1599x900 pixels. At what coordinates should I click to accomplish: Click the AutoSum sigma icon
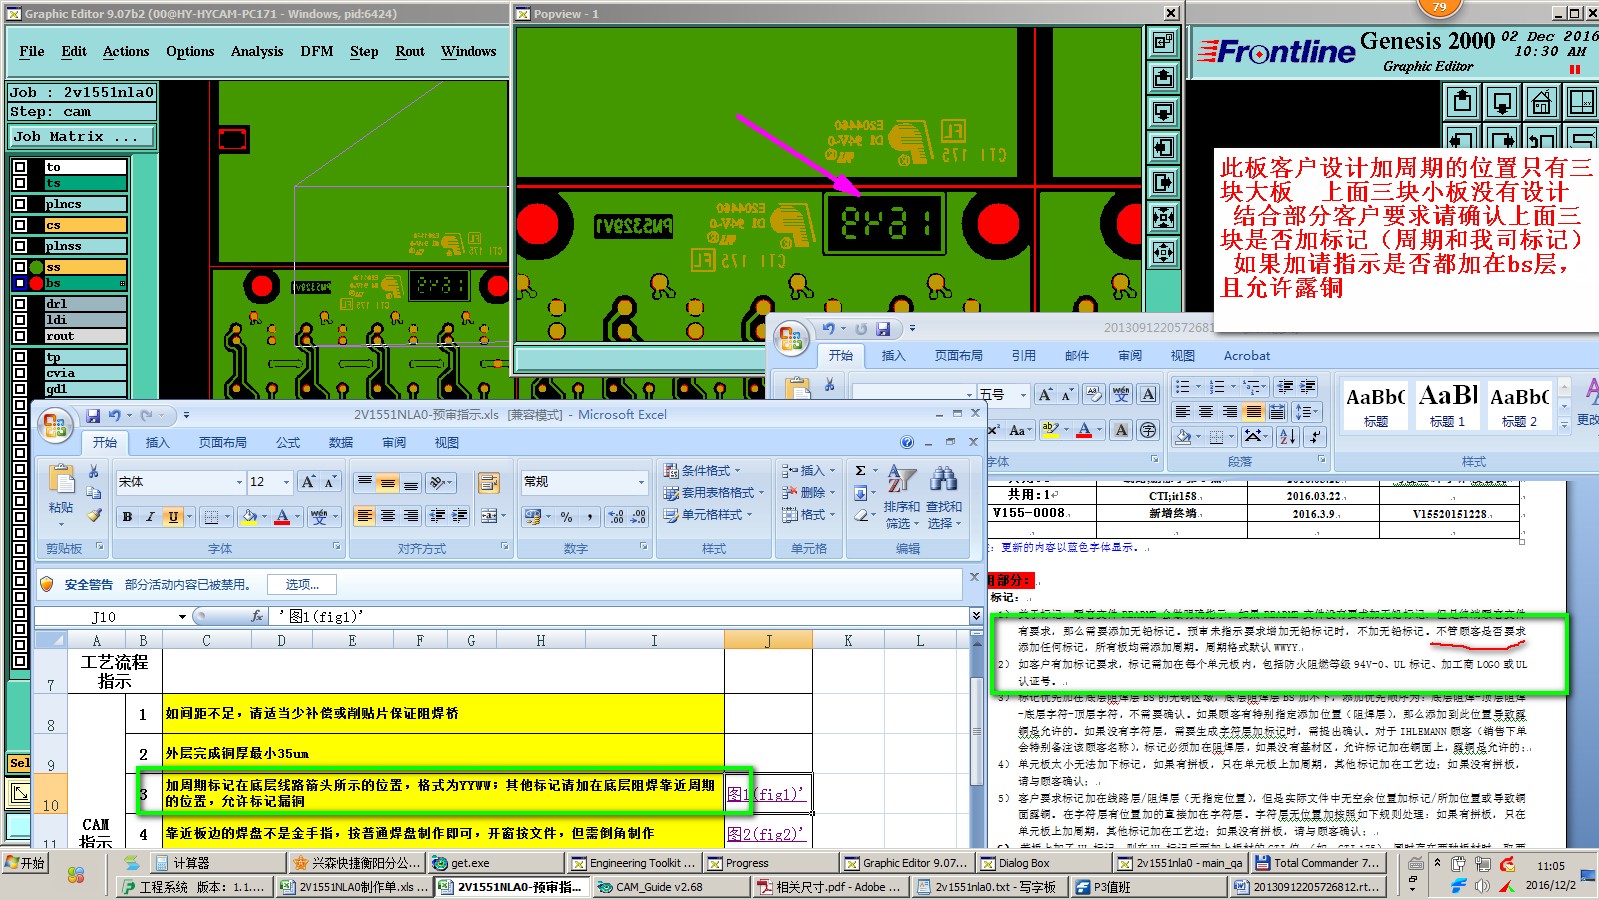(860, 470)
